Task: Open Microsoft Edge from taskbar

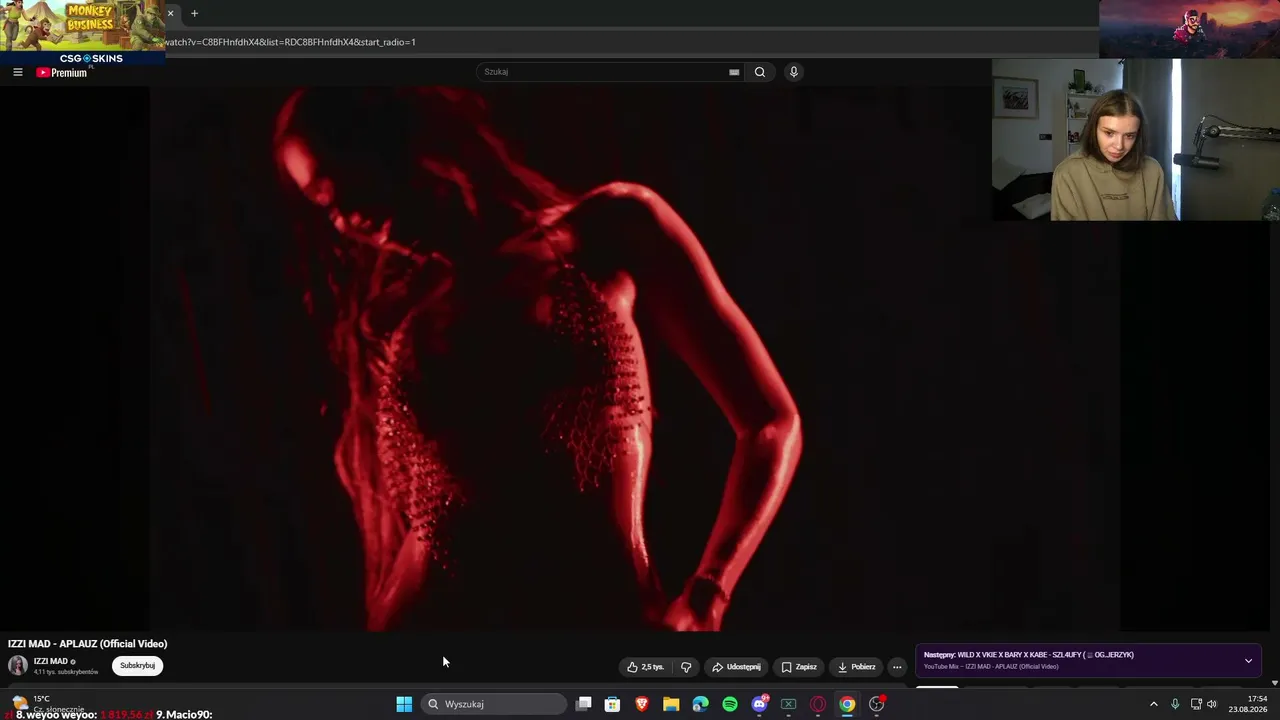Action: click(x=700, y=704)
